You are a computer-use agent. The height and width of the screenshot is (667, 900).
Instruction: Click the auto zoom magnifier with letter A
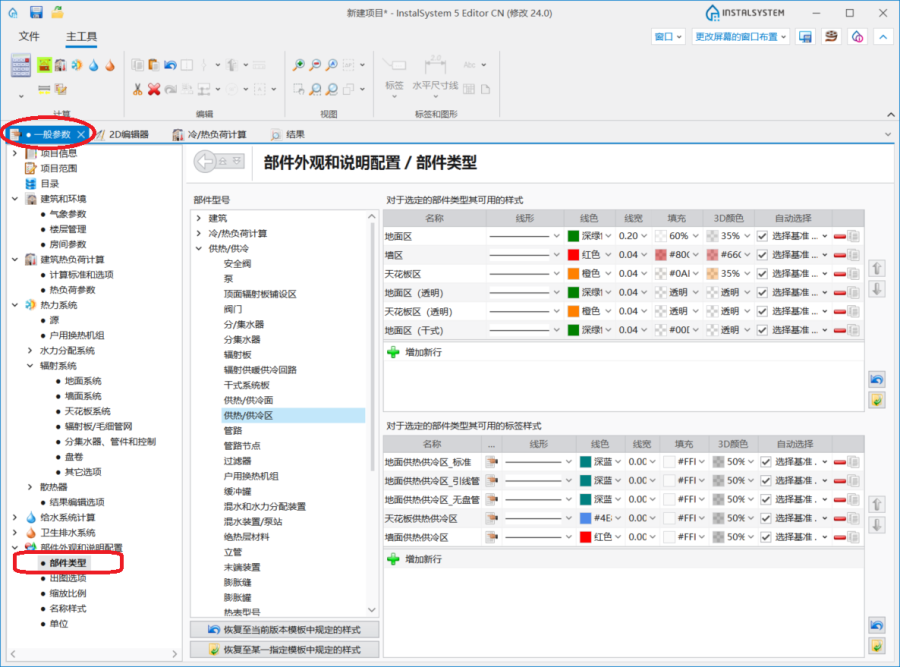(331, 65)
